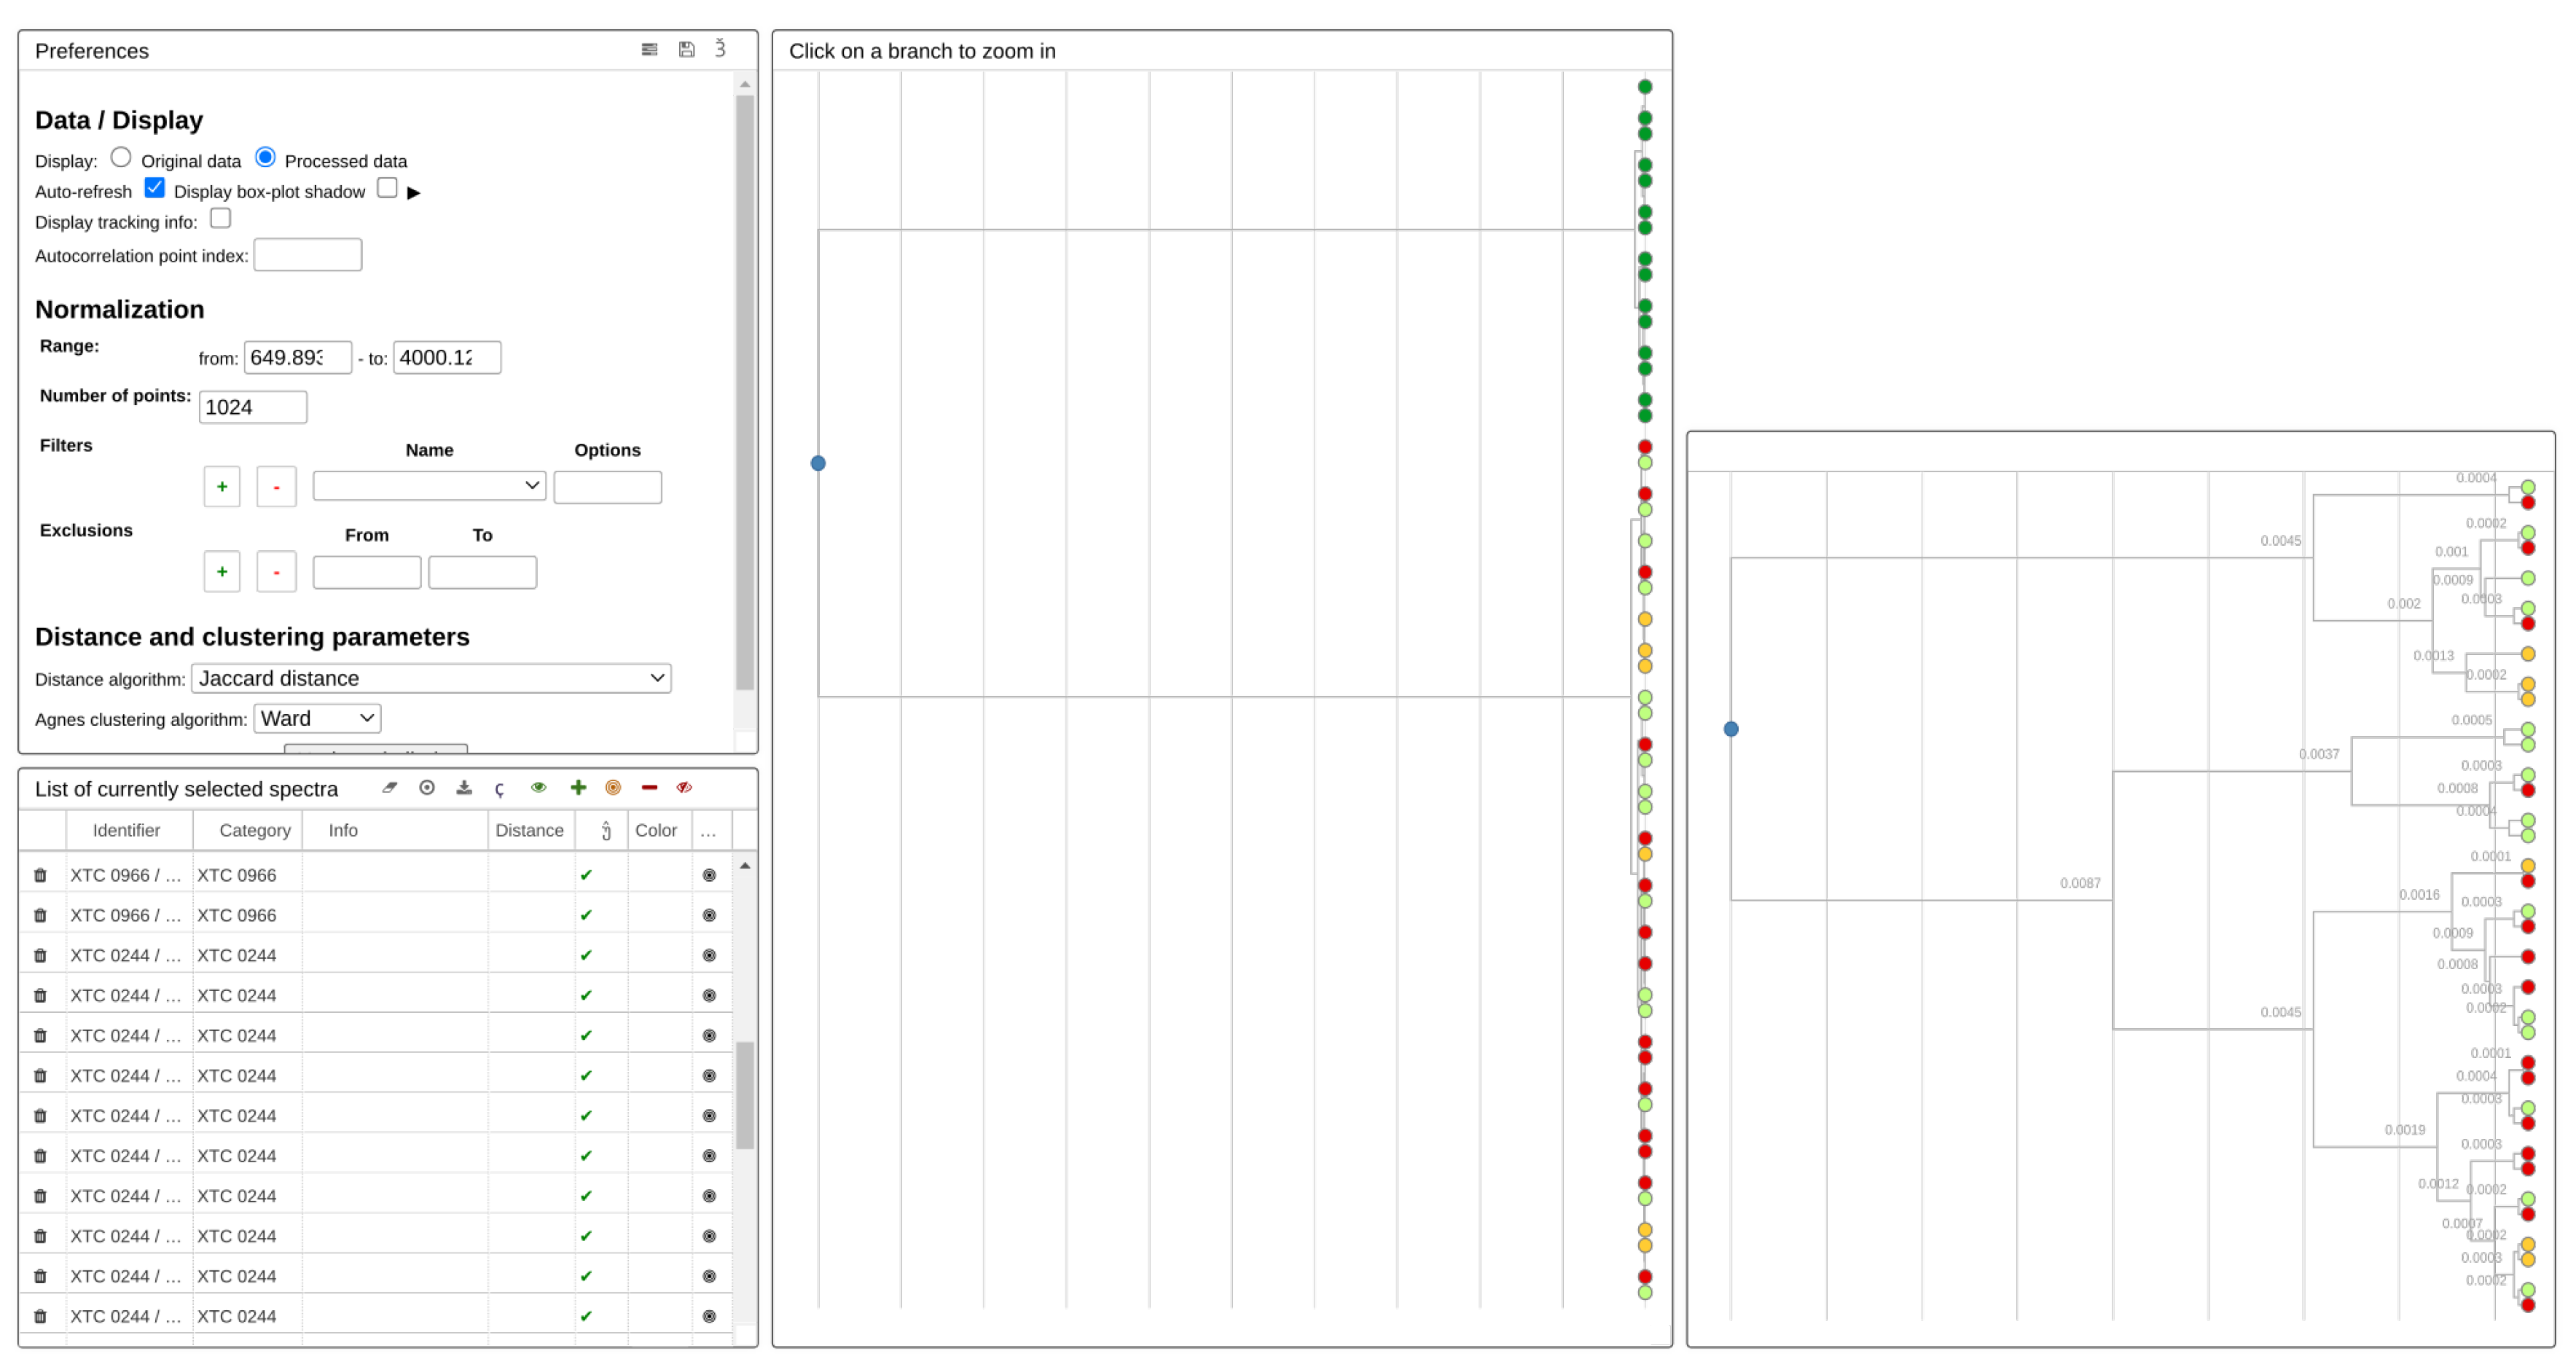Click red minus button to remove exclusion
Viewport: 2576px width, 1367px height.
coord(276,572)
